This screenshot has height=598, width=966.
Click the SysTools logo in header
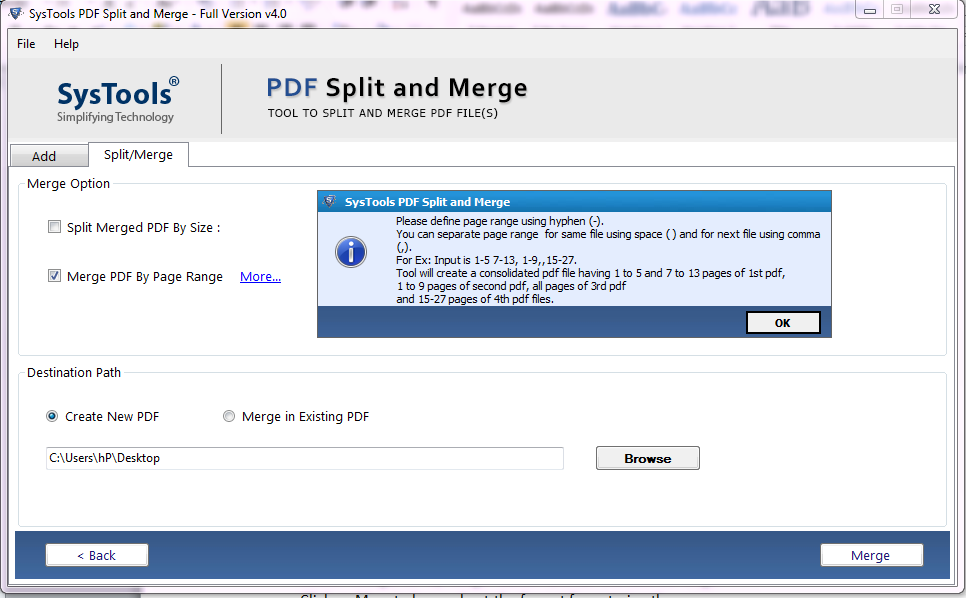point(116,100)
